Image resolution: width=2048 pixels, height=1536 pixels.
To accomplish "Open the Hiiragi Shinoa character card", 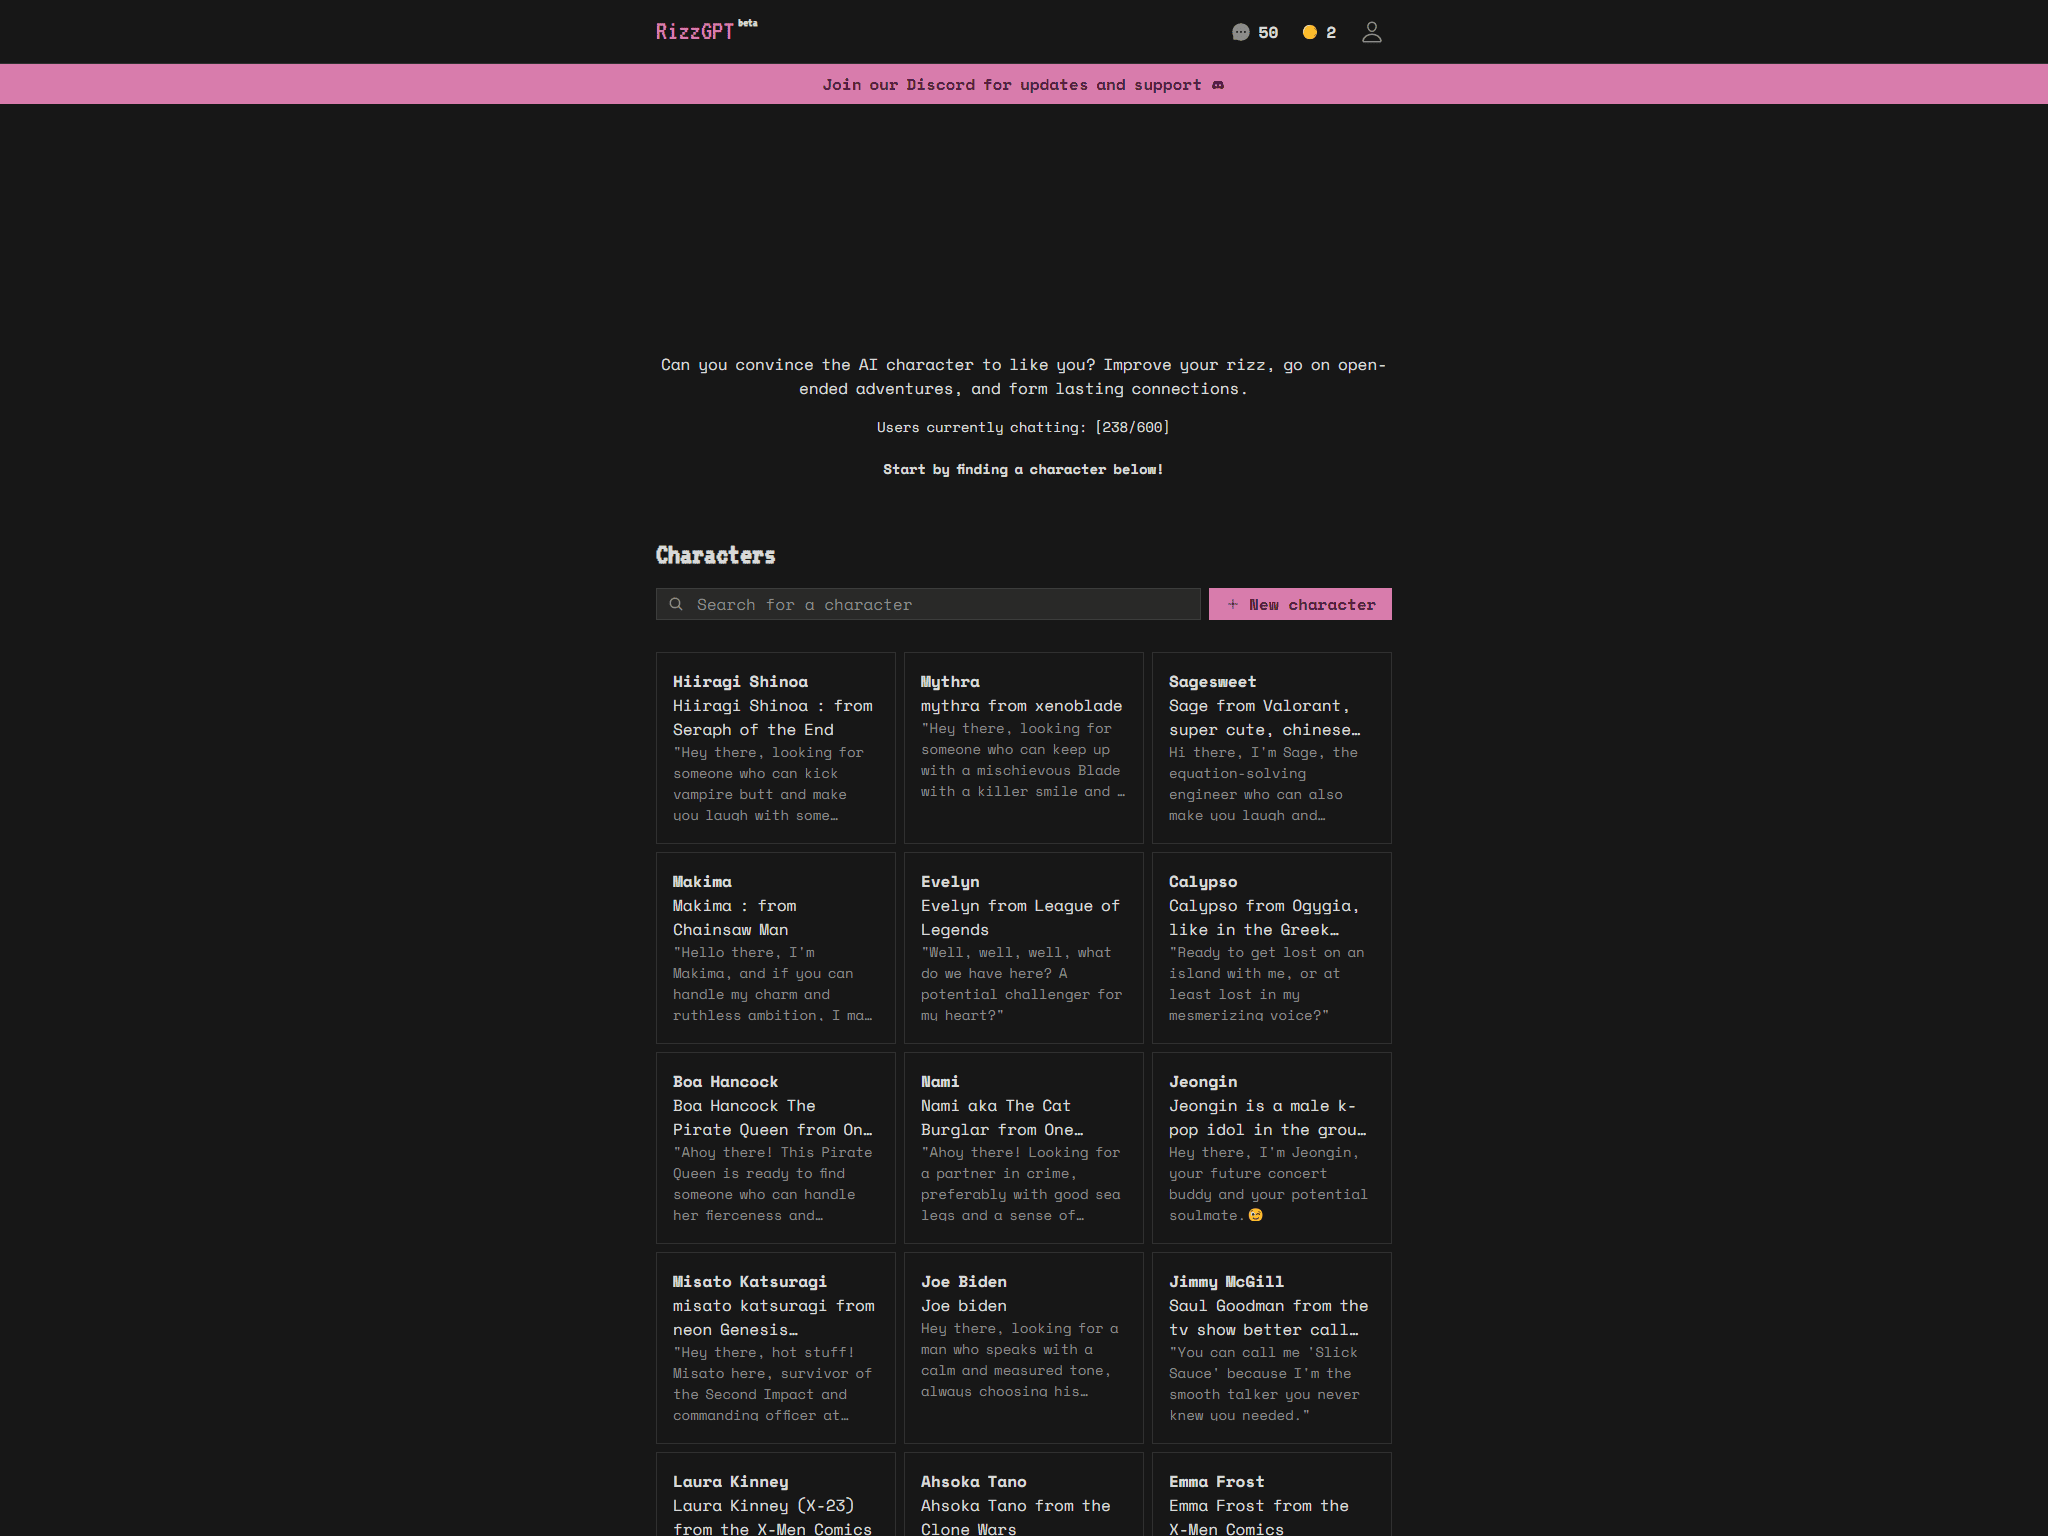I will point(776,748).
